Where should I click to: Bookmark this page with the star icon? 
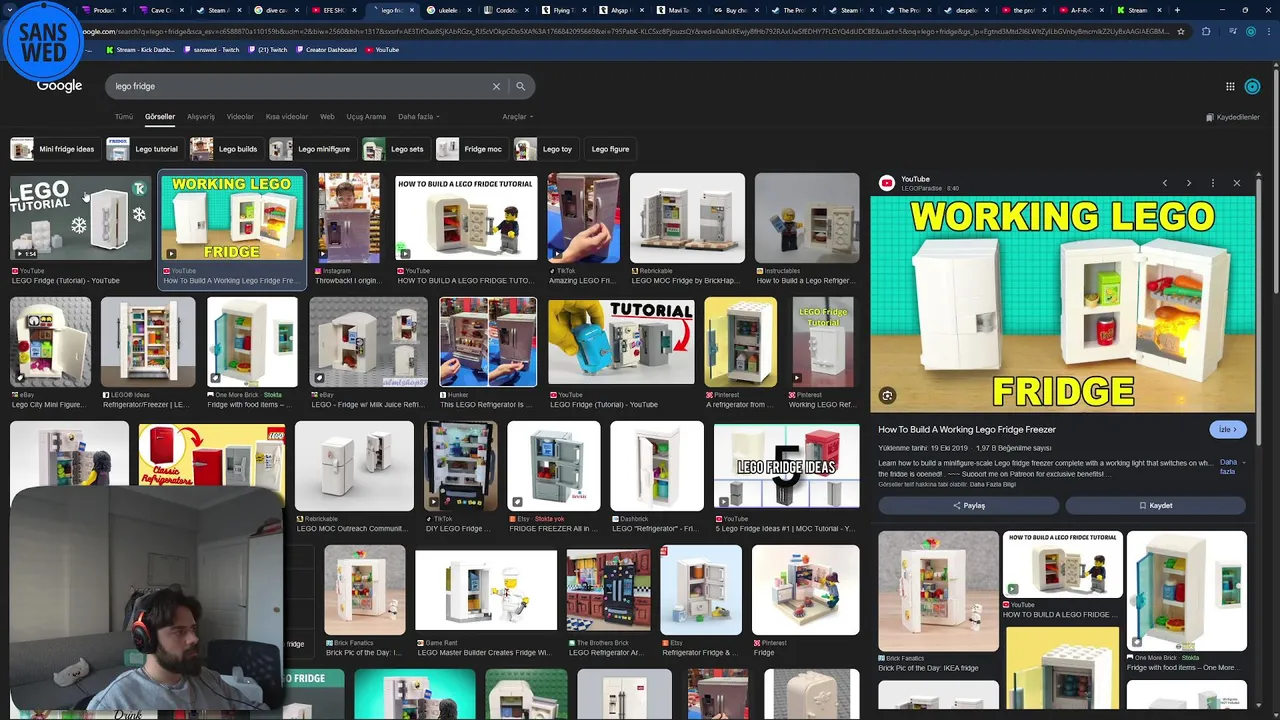tap(1181, 31)
